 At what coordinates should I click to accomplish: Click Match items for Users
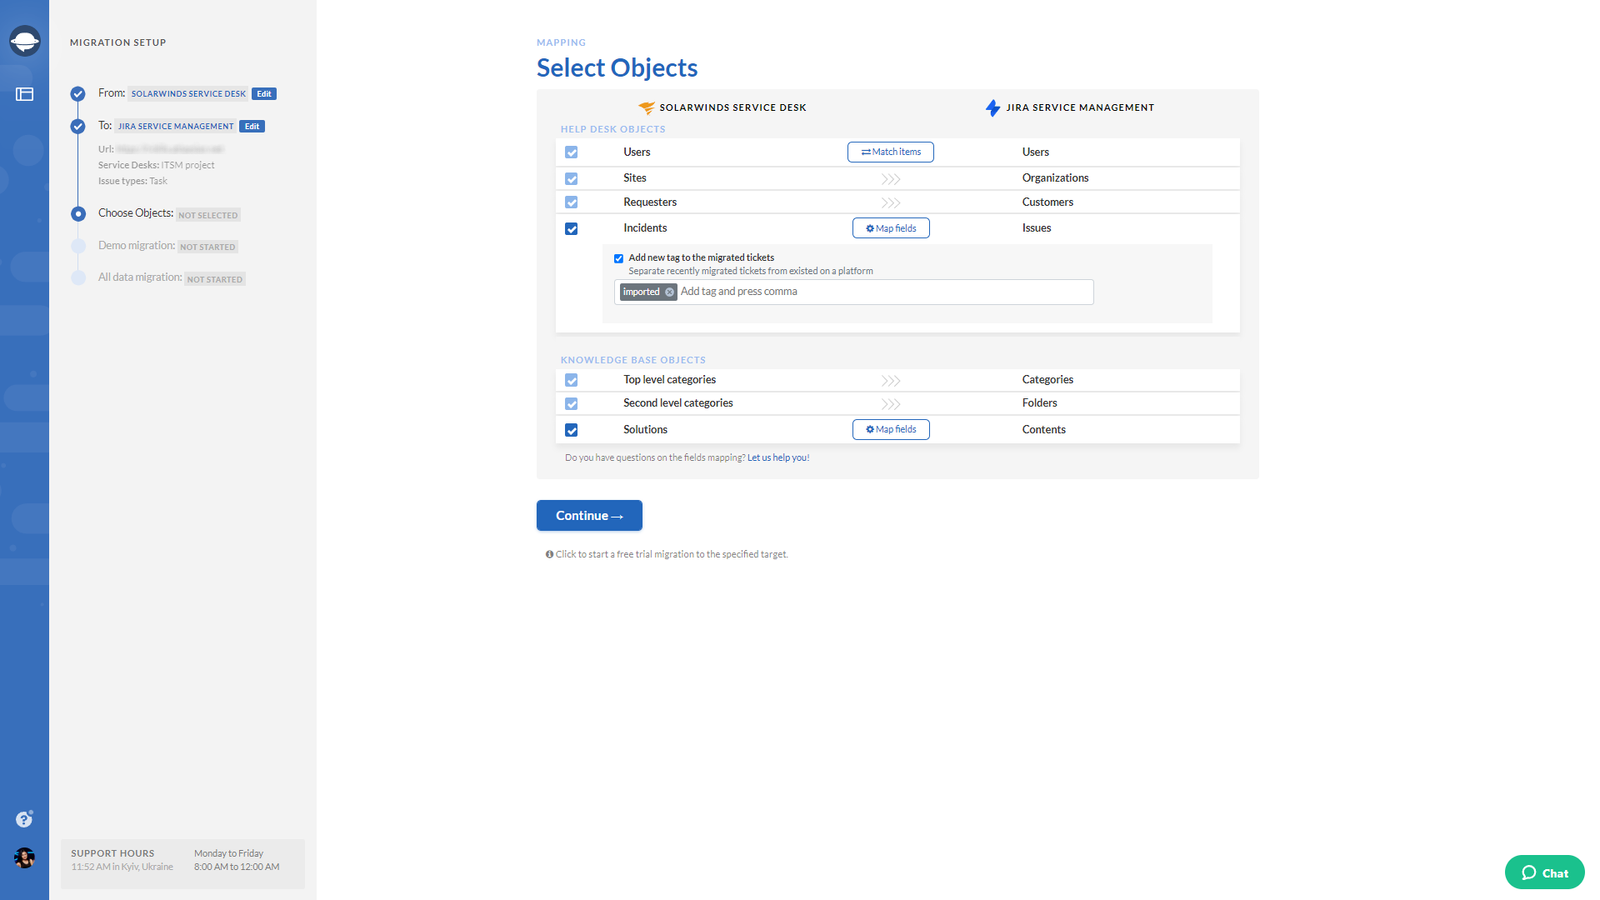(891, 152)
